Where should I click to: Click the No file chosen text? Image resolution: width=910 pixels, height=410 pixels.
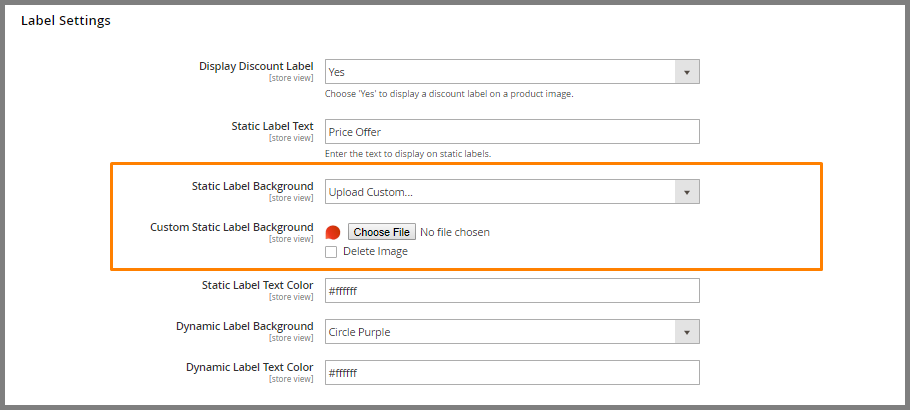[x=455, y=232]
